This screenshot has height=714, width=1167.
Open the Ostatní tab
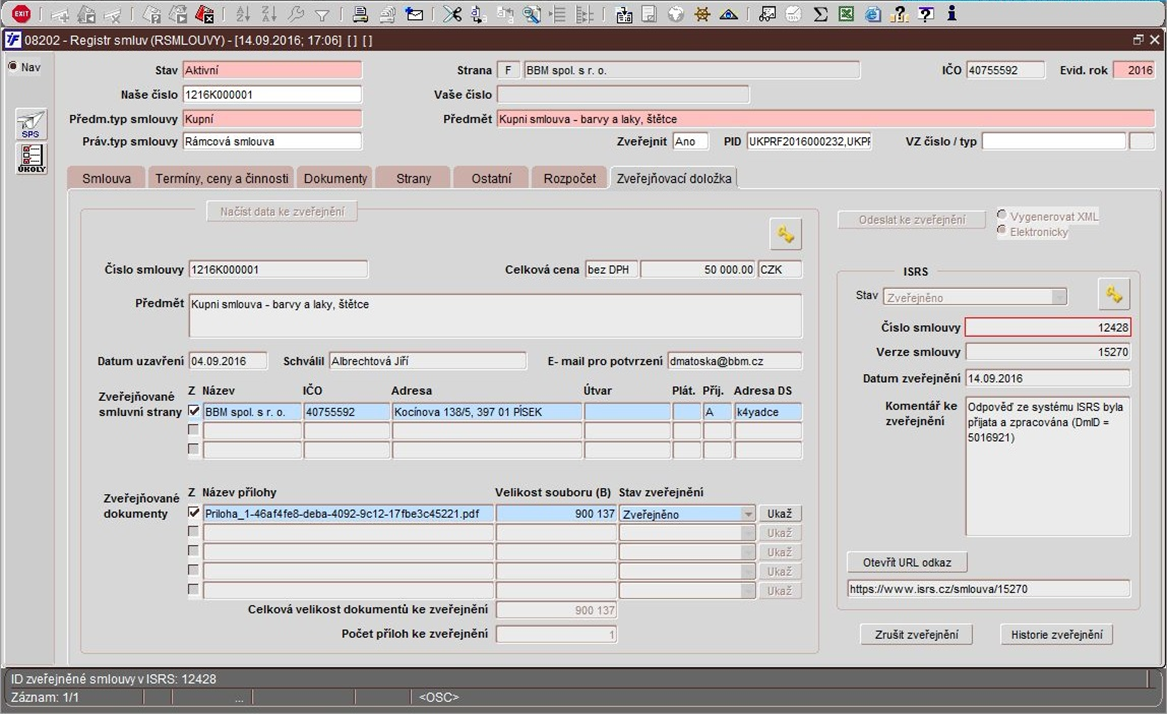491,178
